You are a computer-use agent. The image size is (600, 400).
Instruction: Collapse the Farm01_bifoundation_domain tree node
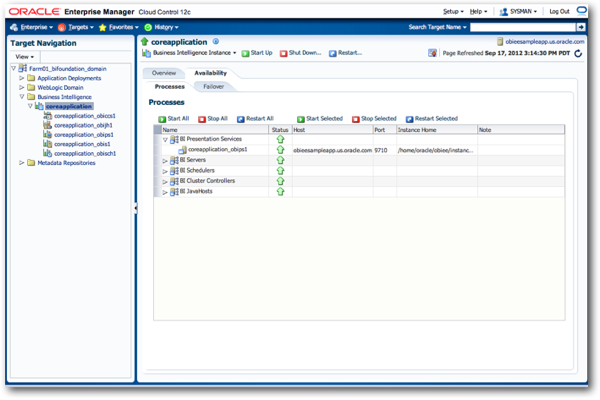(x=13, y=69)
